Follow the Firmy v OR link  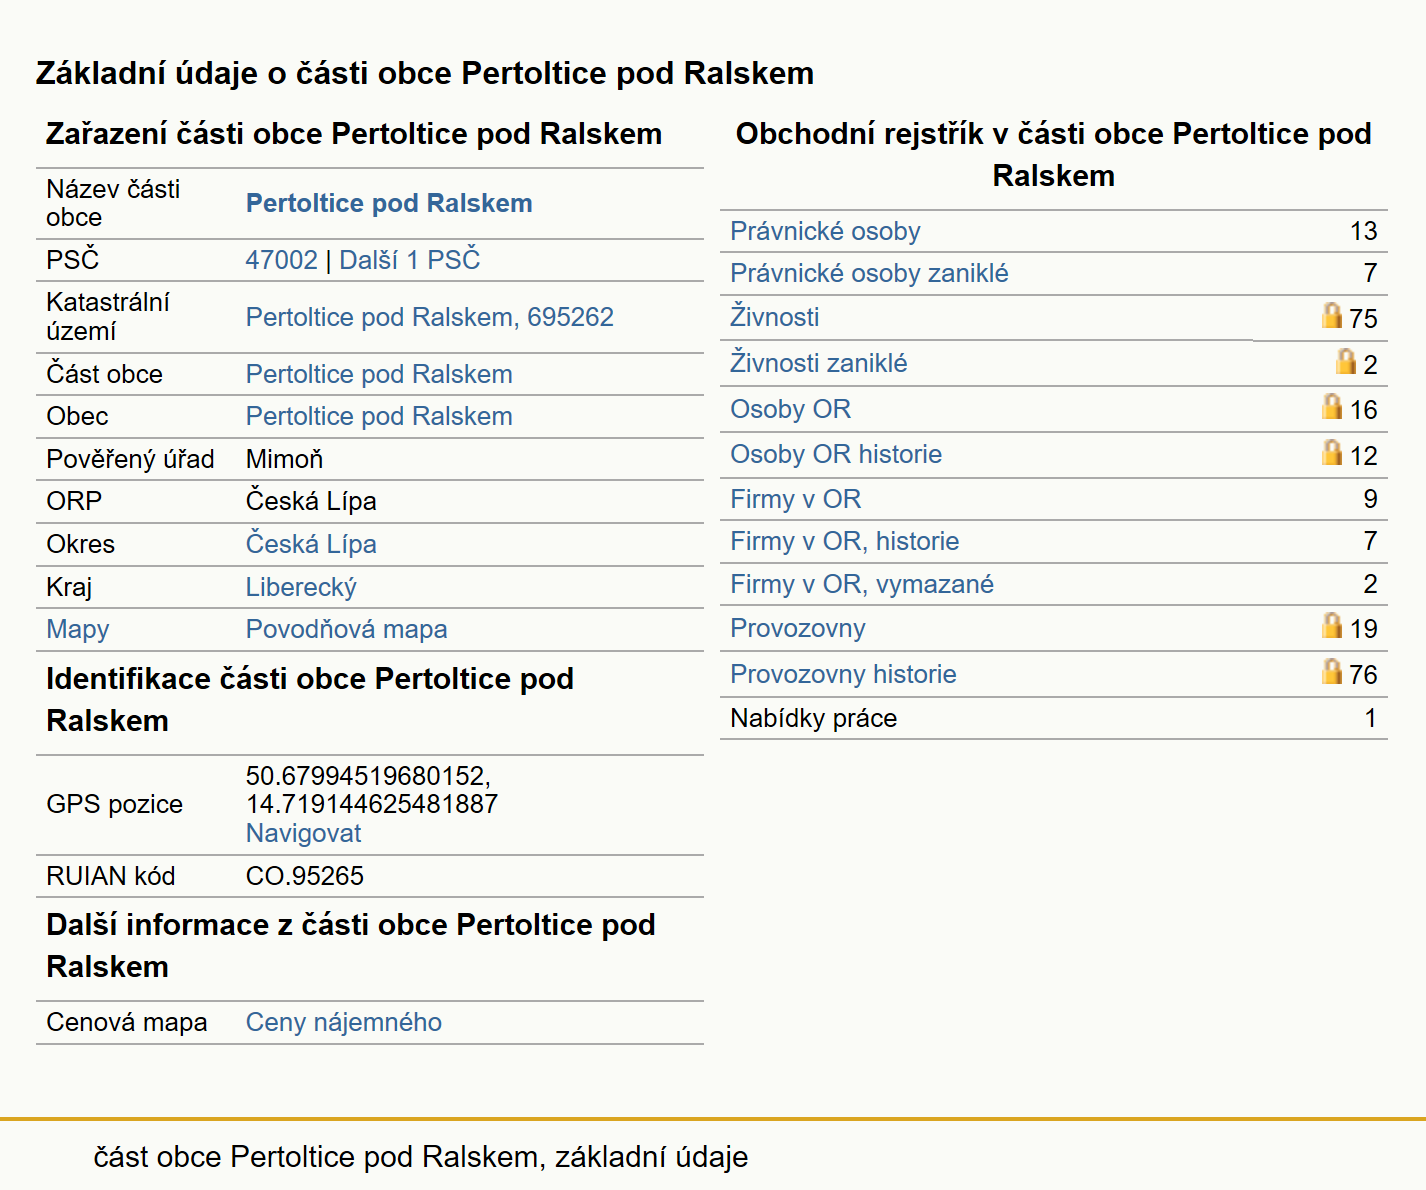click(795, 499)
